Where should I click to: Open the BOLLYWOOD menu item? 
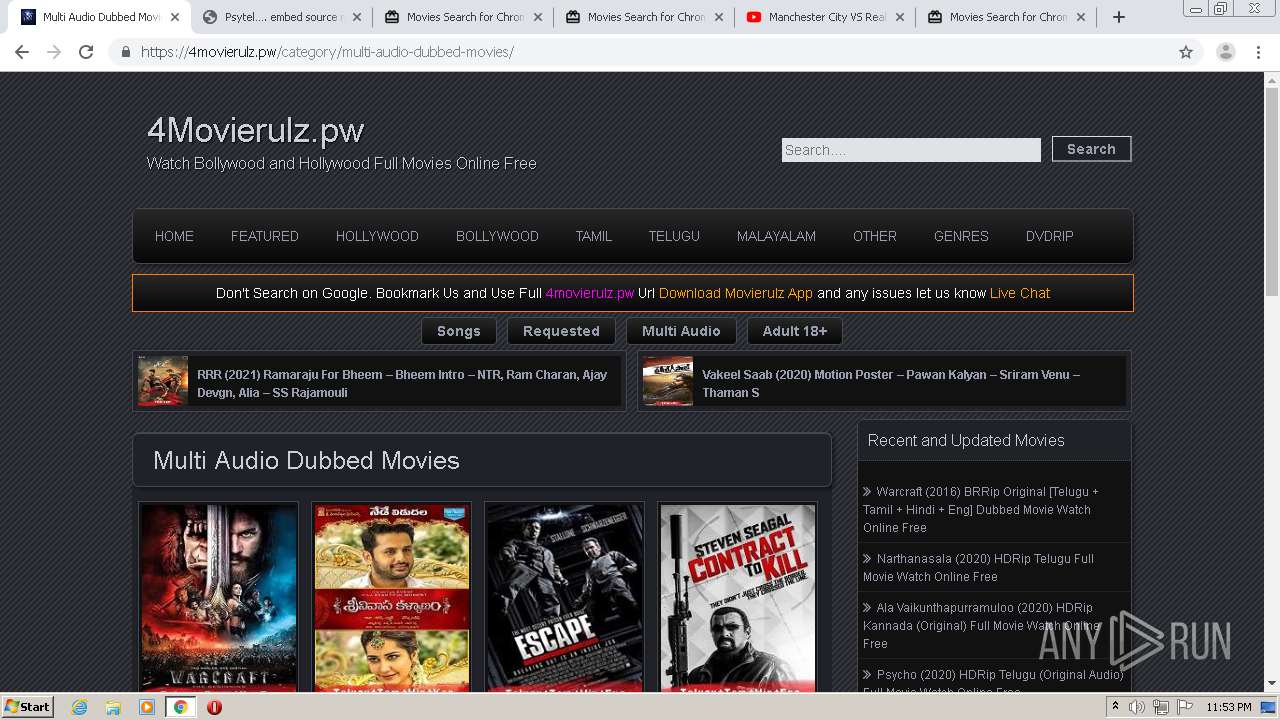[497, 236]
